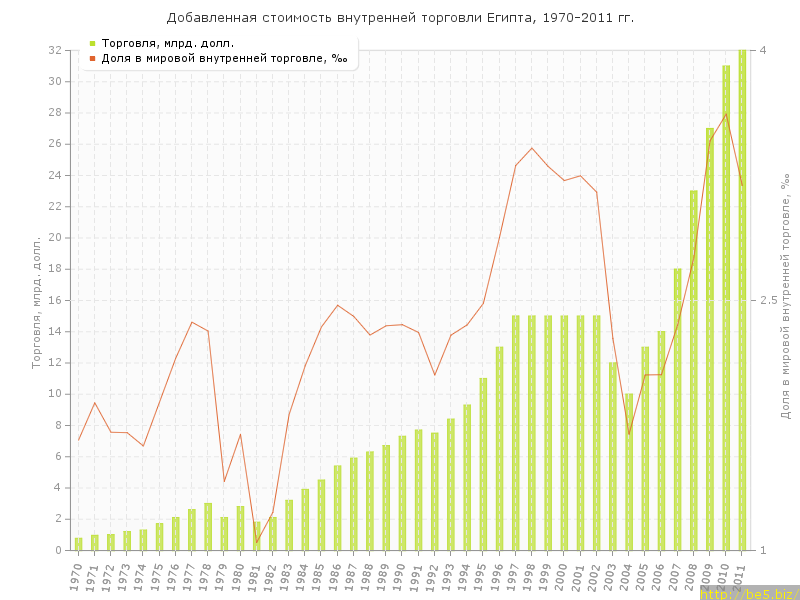
Task: Select the 2008 trade bar
Action: pos(694,370)
